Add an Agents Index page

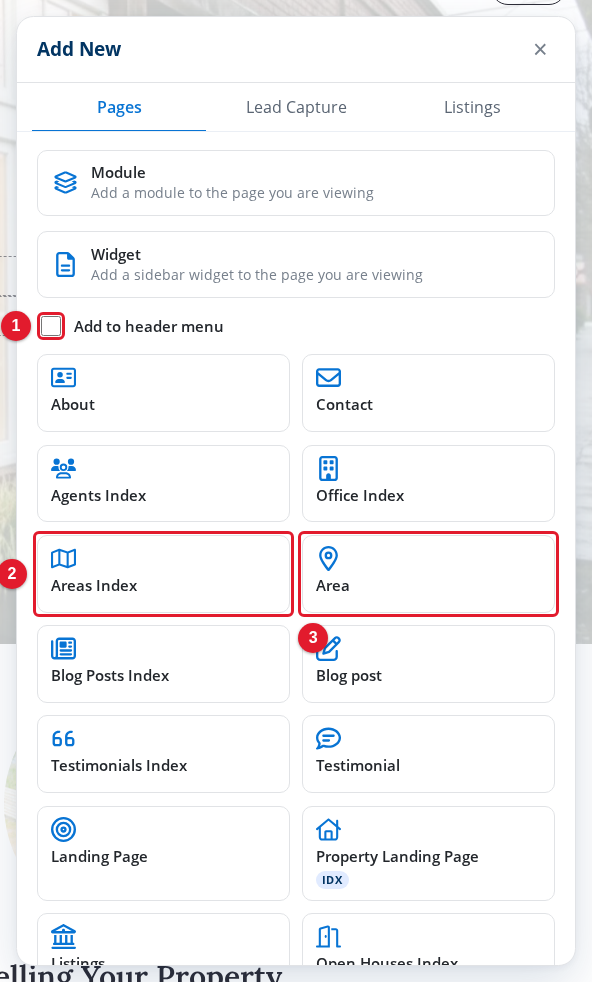click(x=164, y=483)
